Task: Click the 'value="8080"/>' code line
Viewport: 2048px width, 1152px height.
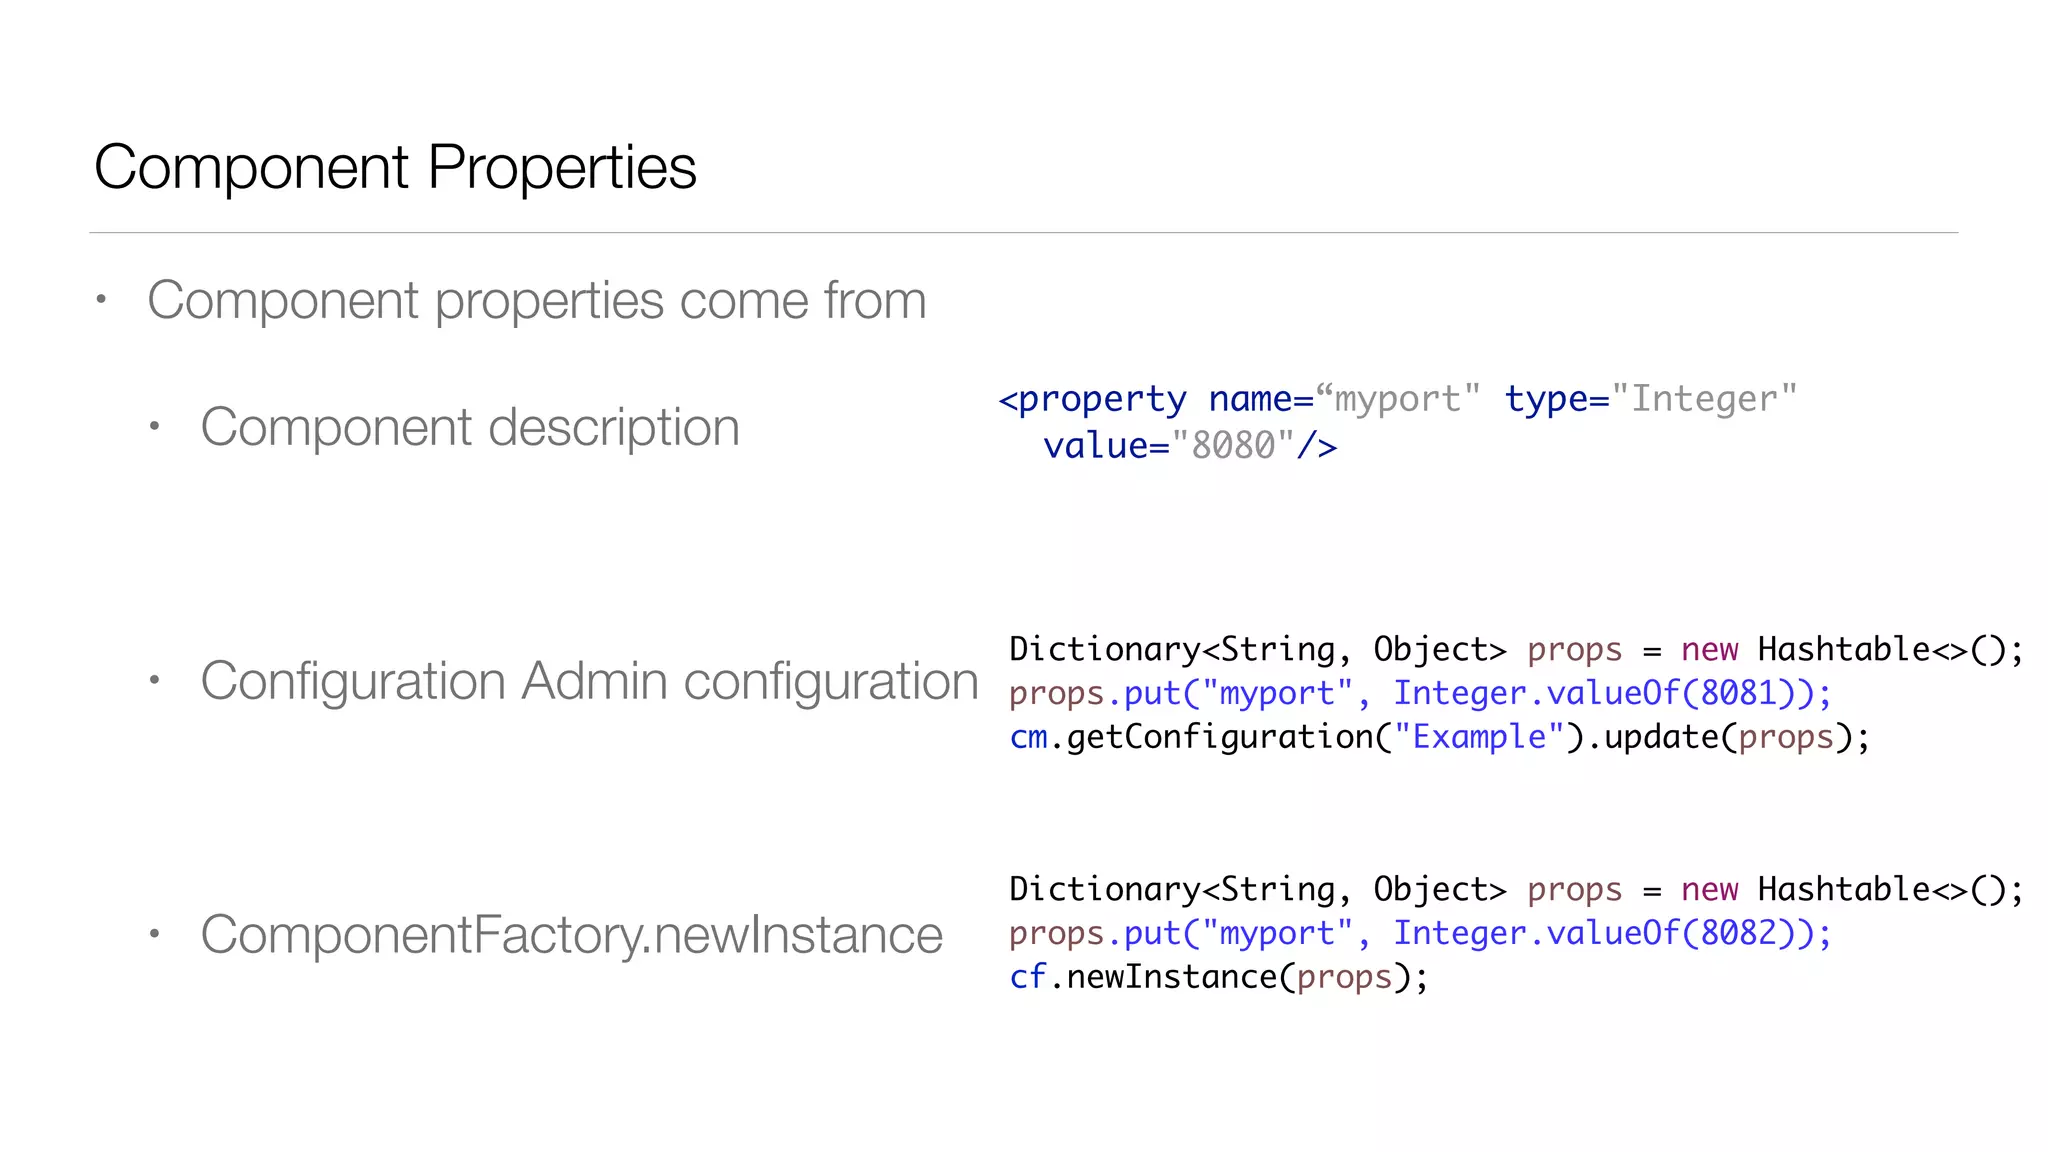Action: tap(1190, 445)
